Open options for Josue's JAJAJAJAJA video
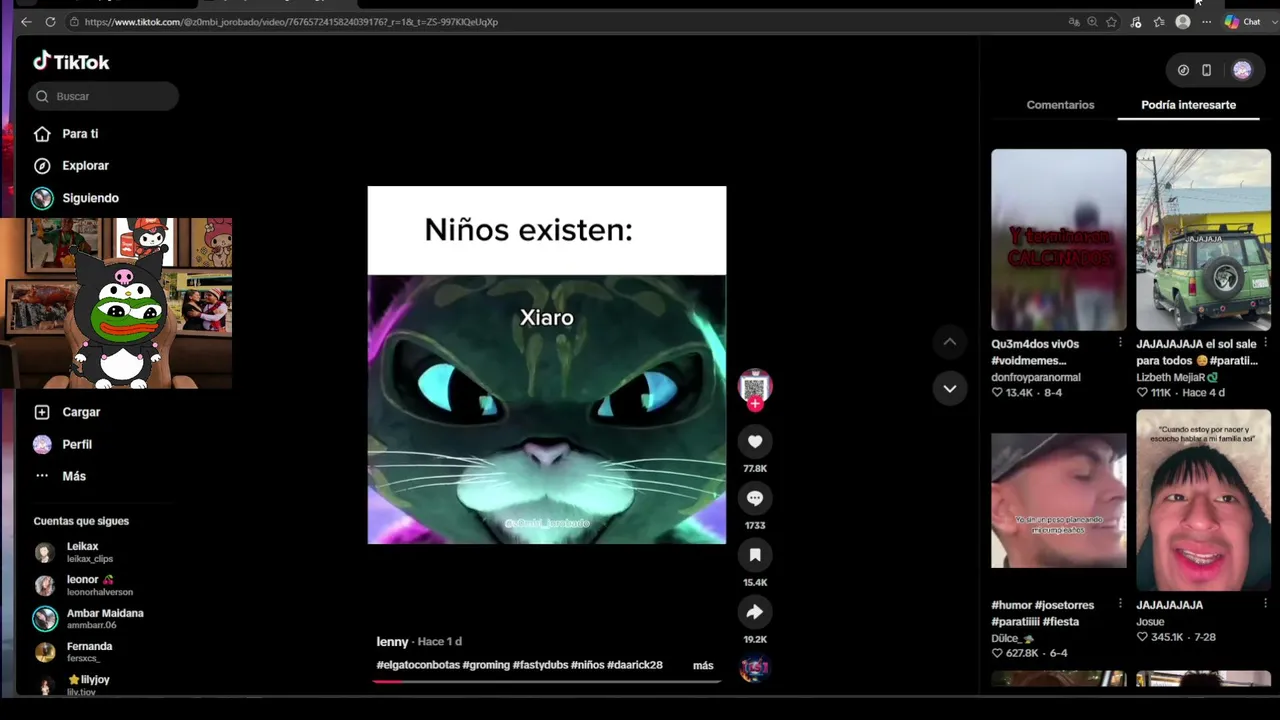The image size is (1280, 720). coord(1265,604)
